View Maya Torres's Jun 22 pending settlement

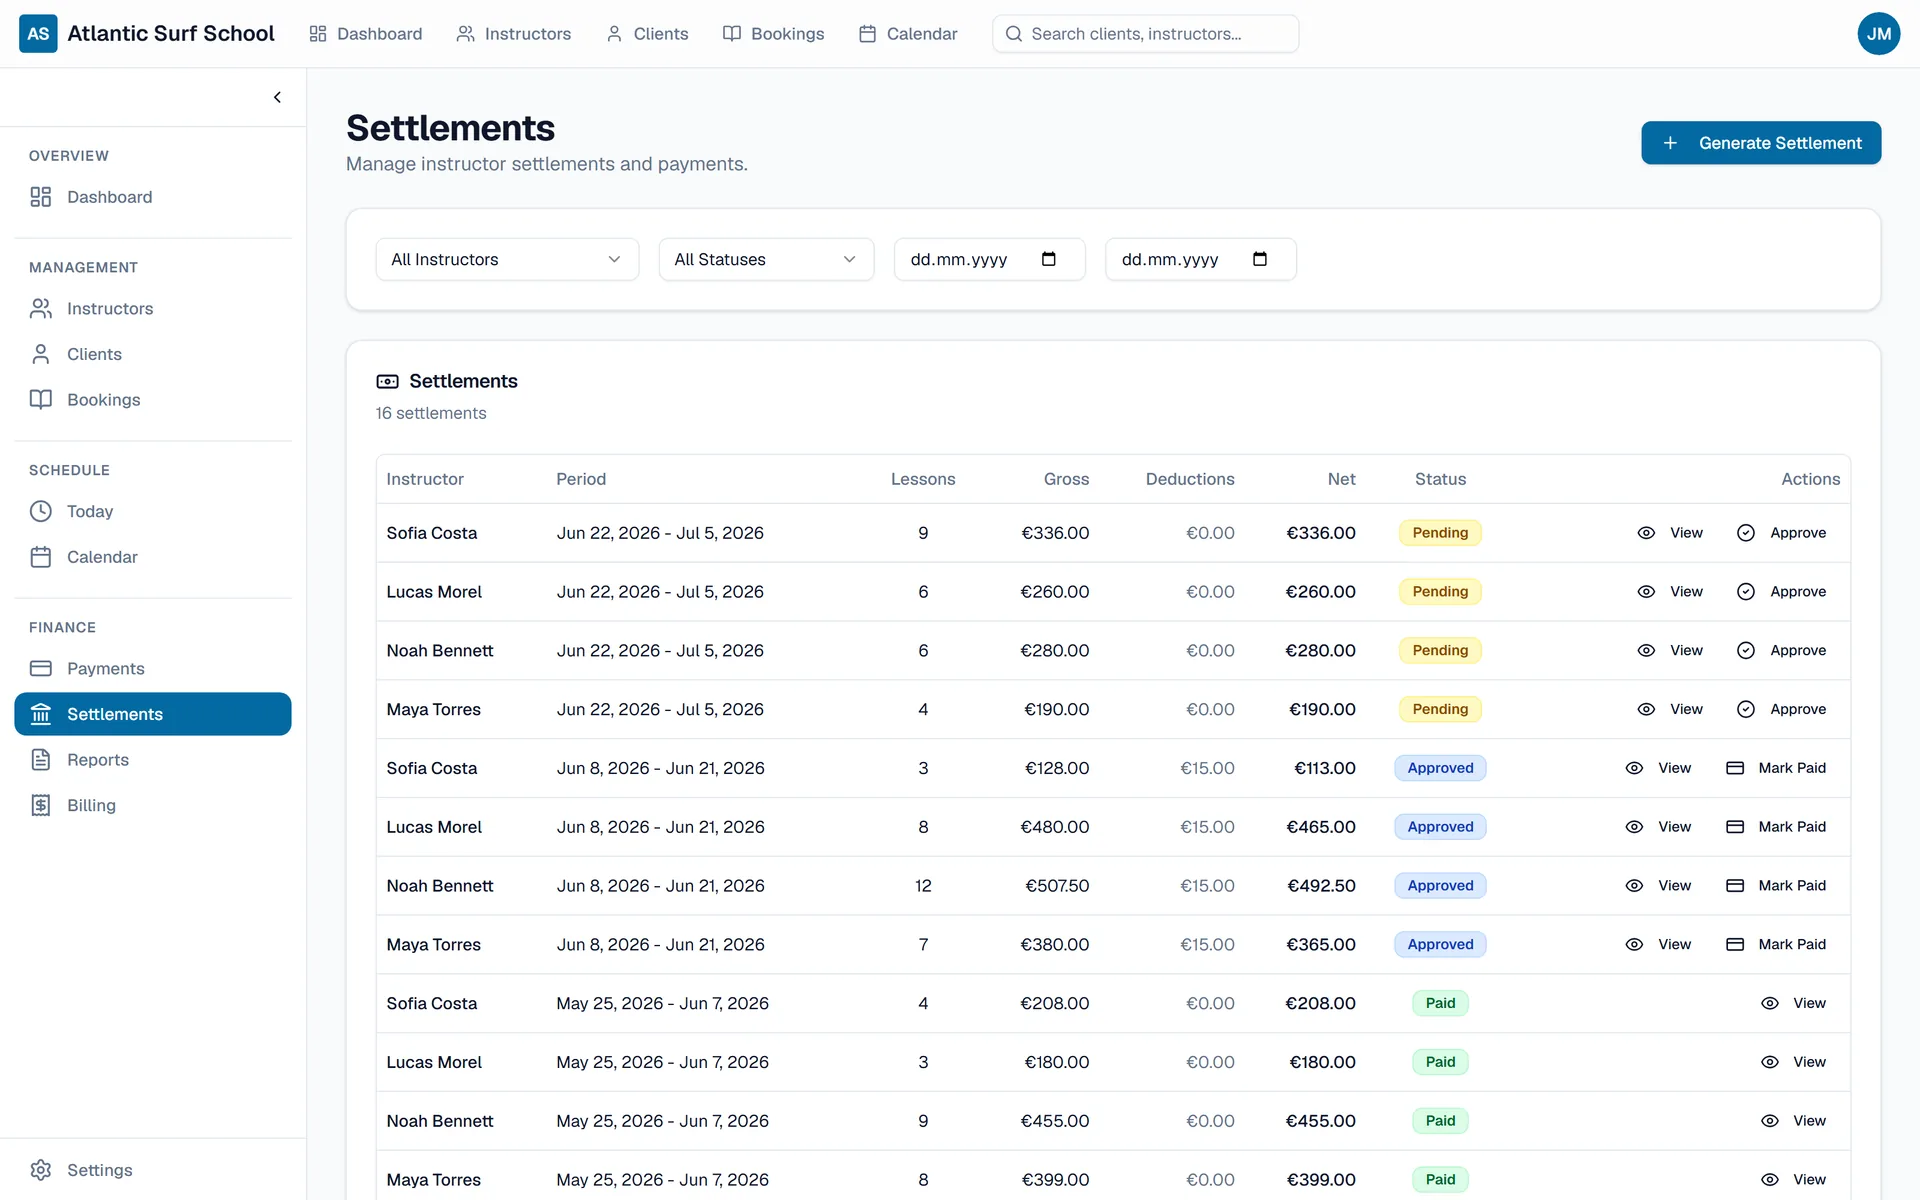[1670, 709]
